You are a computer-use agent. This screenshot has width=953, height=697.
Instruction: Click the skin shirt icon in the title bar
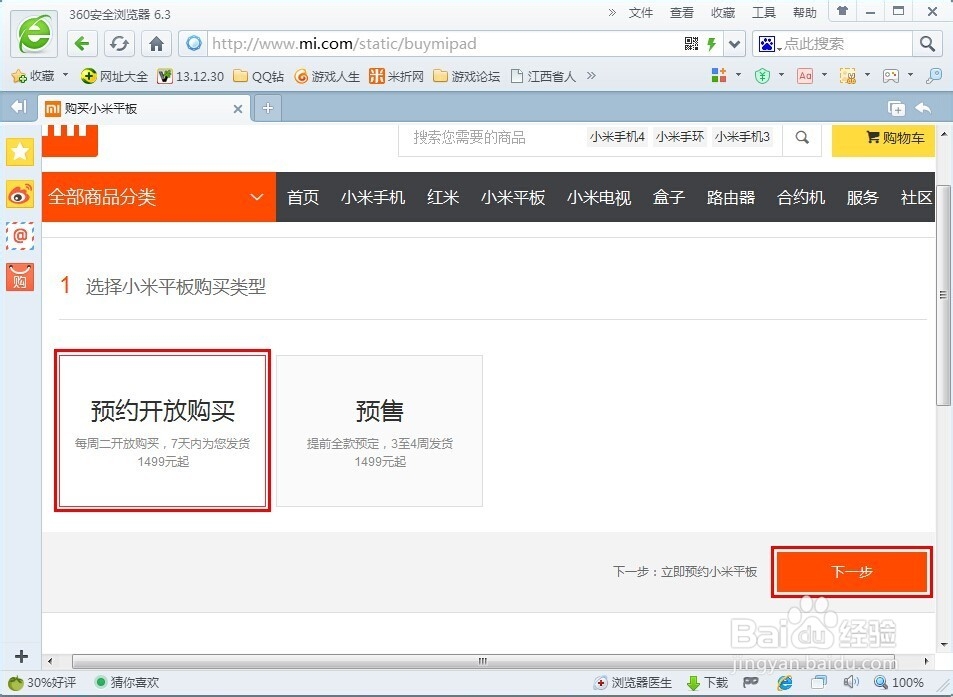pos(842,11)
